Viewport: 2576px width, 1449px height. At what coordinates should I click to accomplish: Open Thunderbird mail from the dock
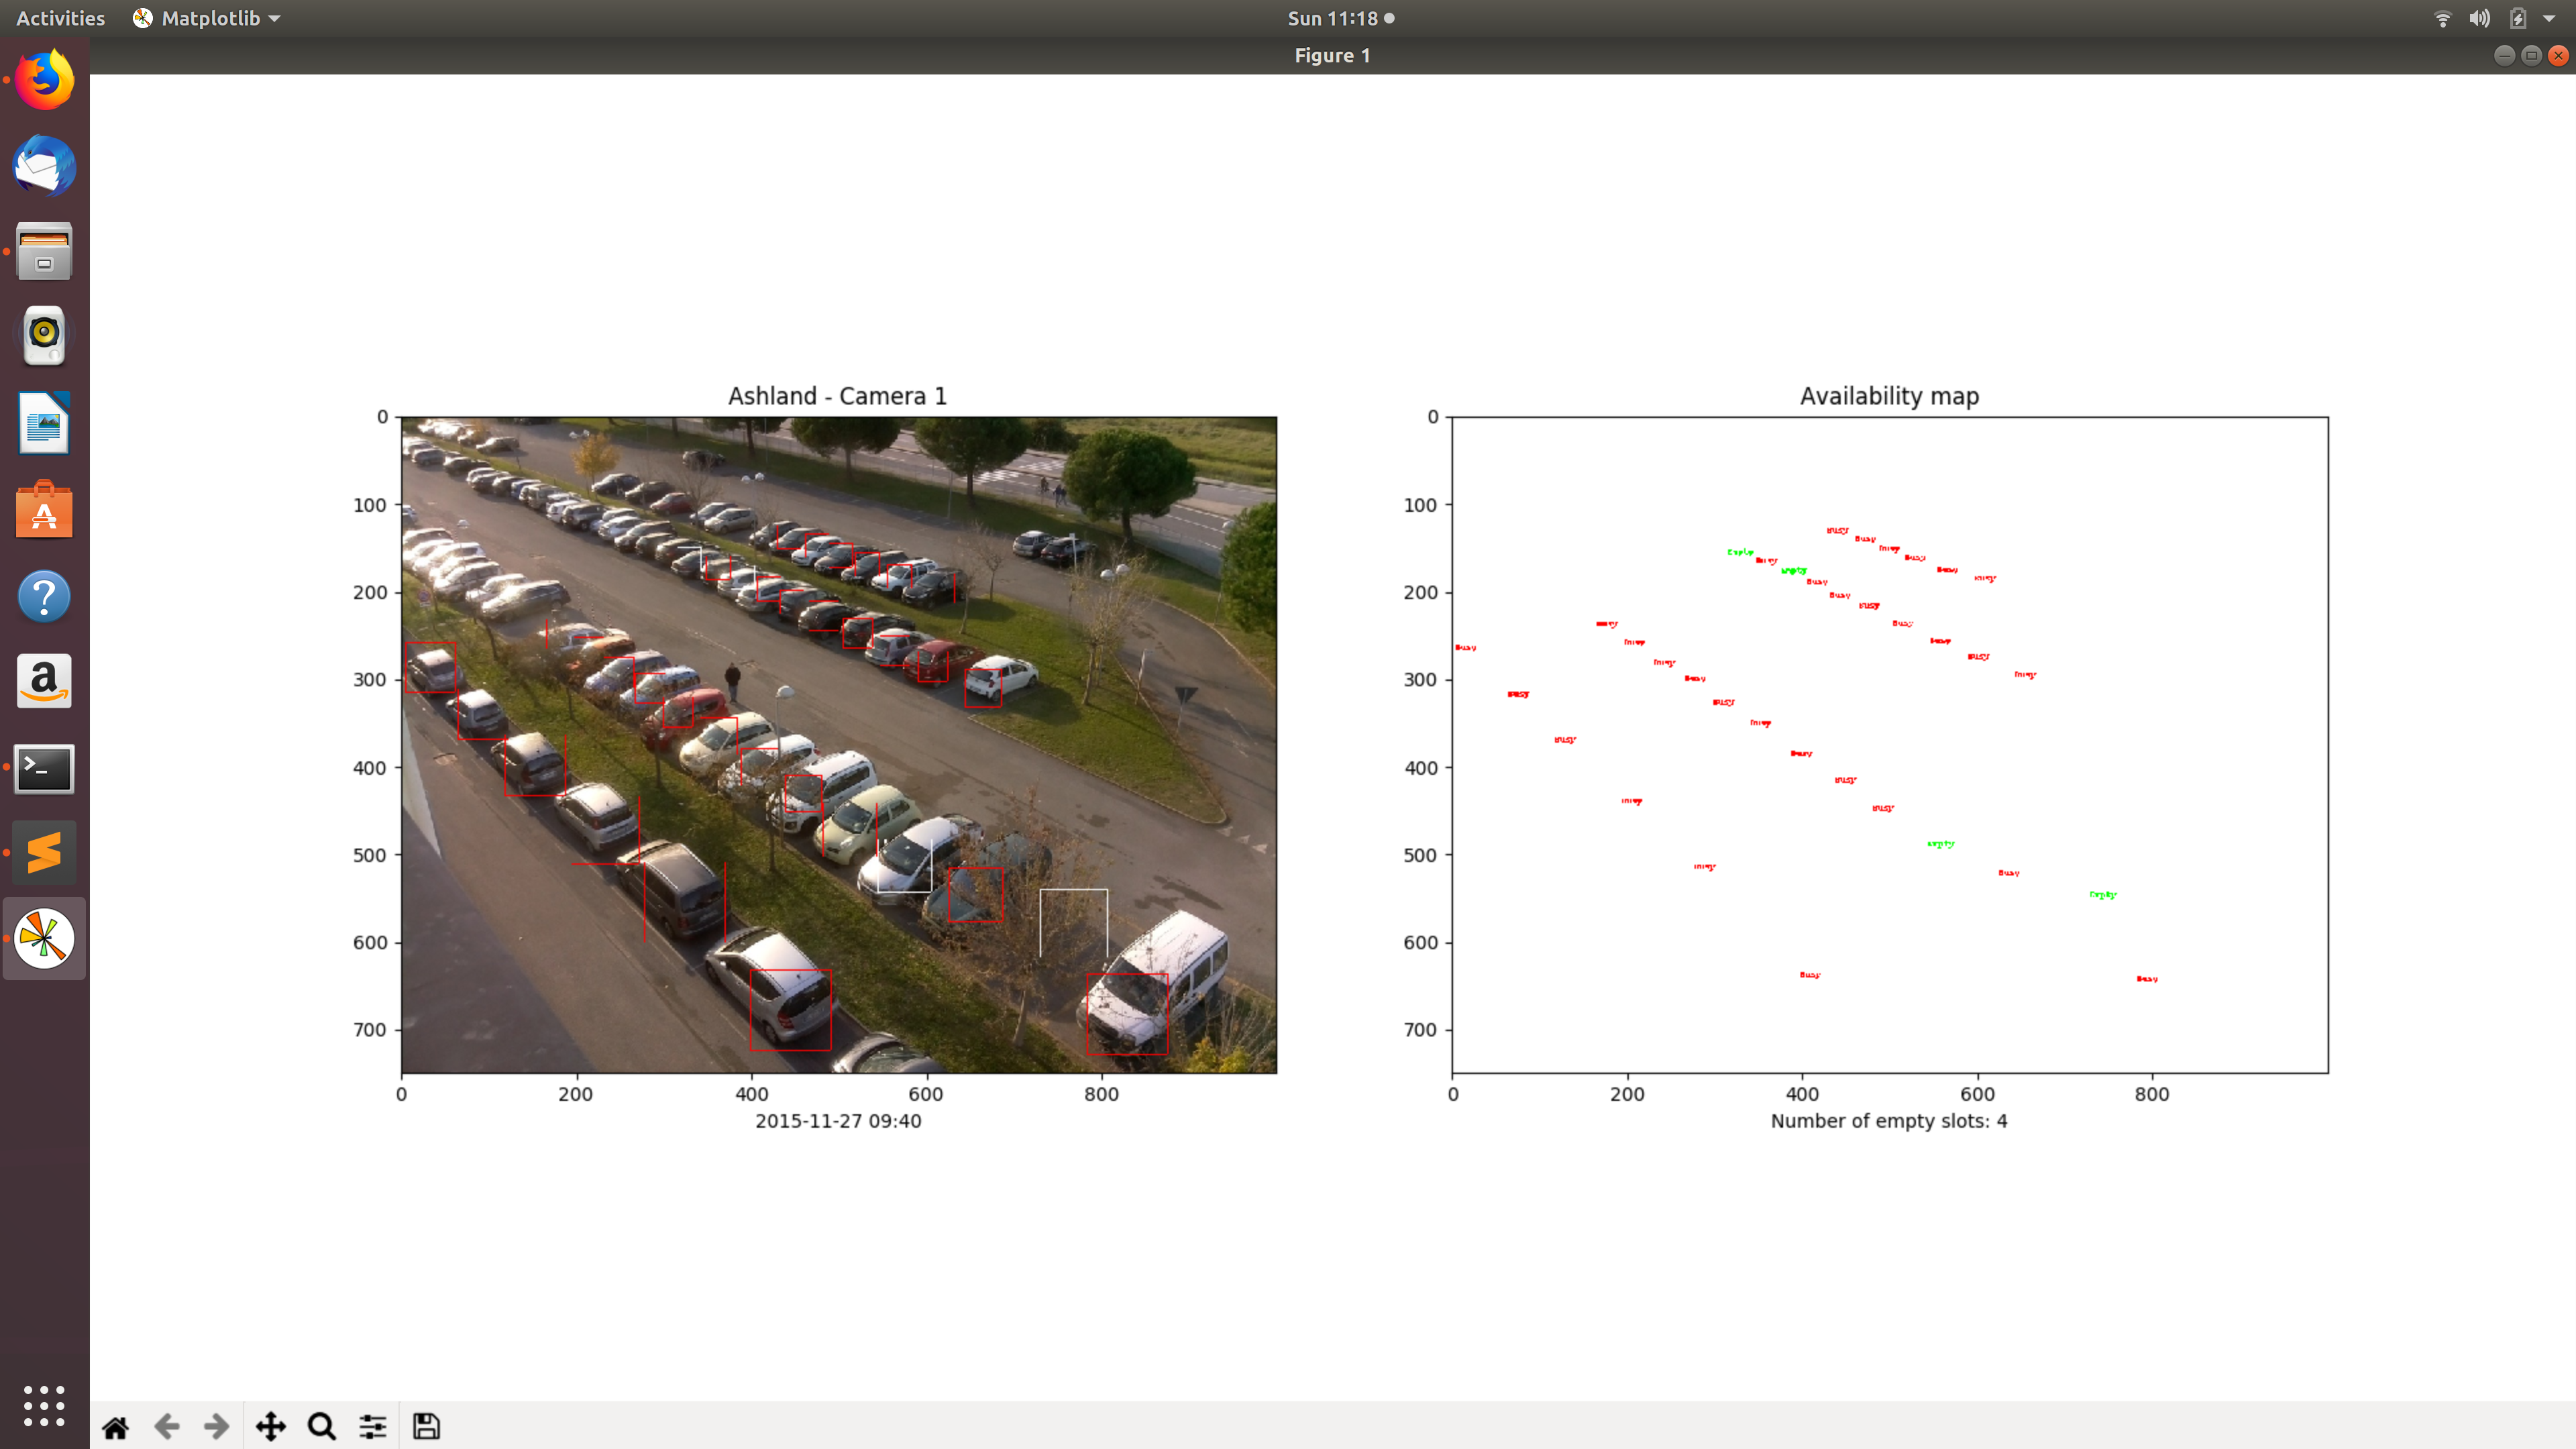[x=44, y=166]
